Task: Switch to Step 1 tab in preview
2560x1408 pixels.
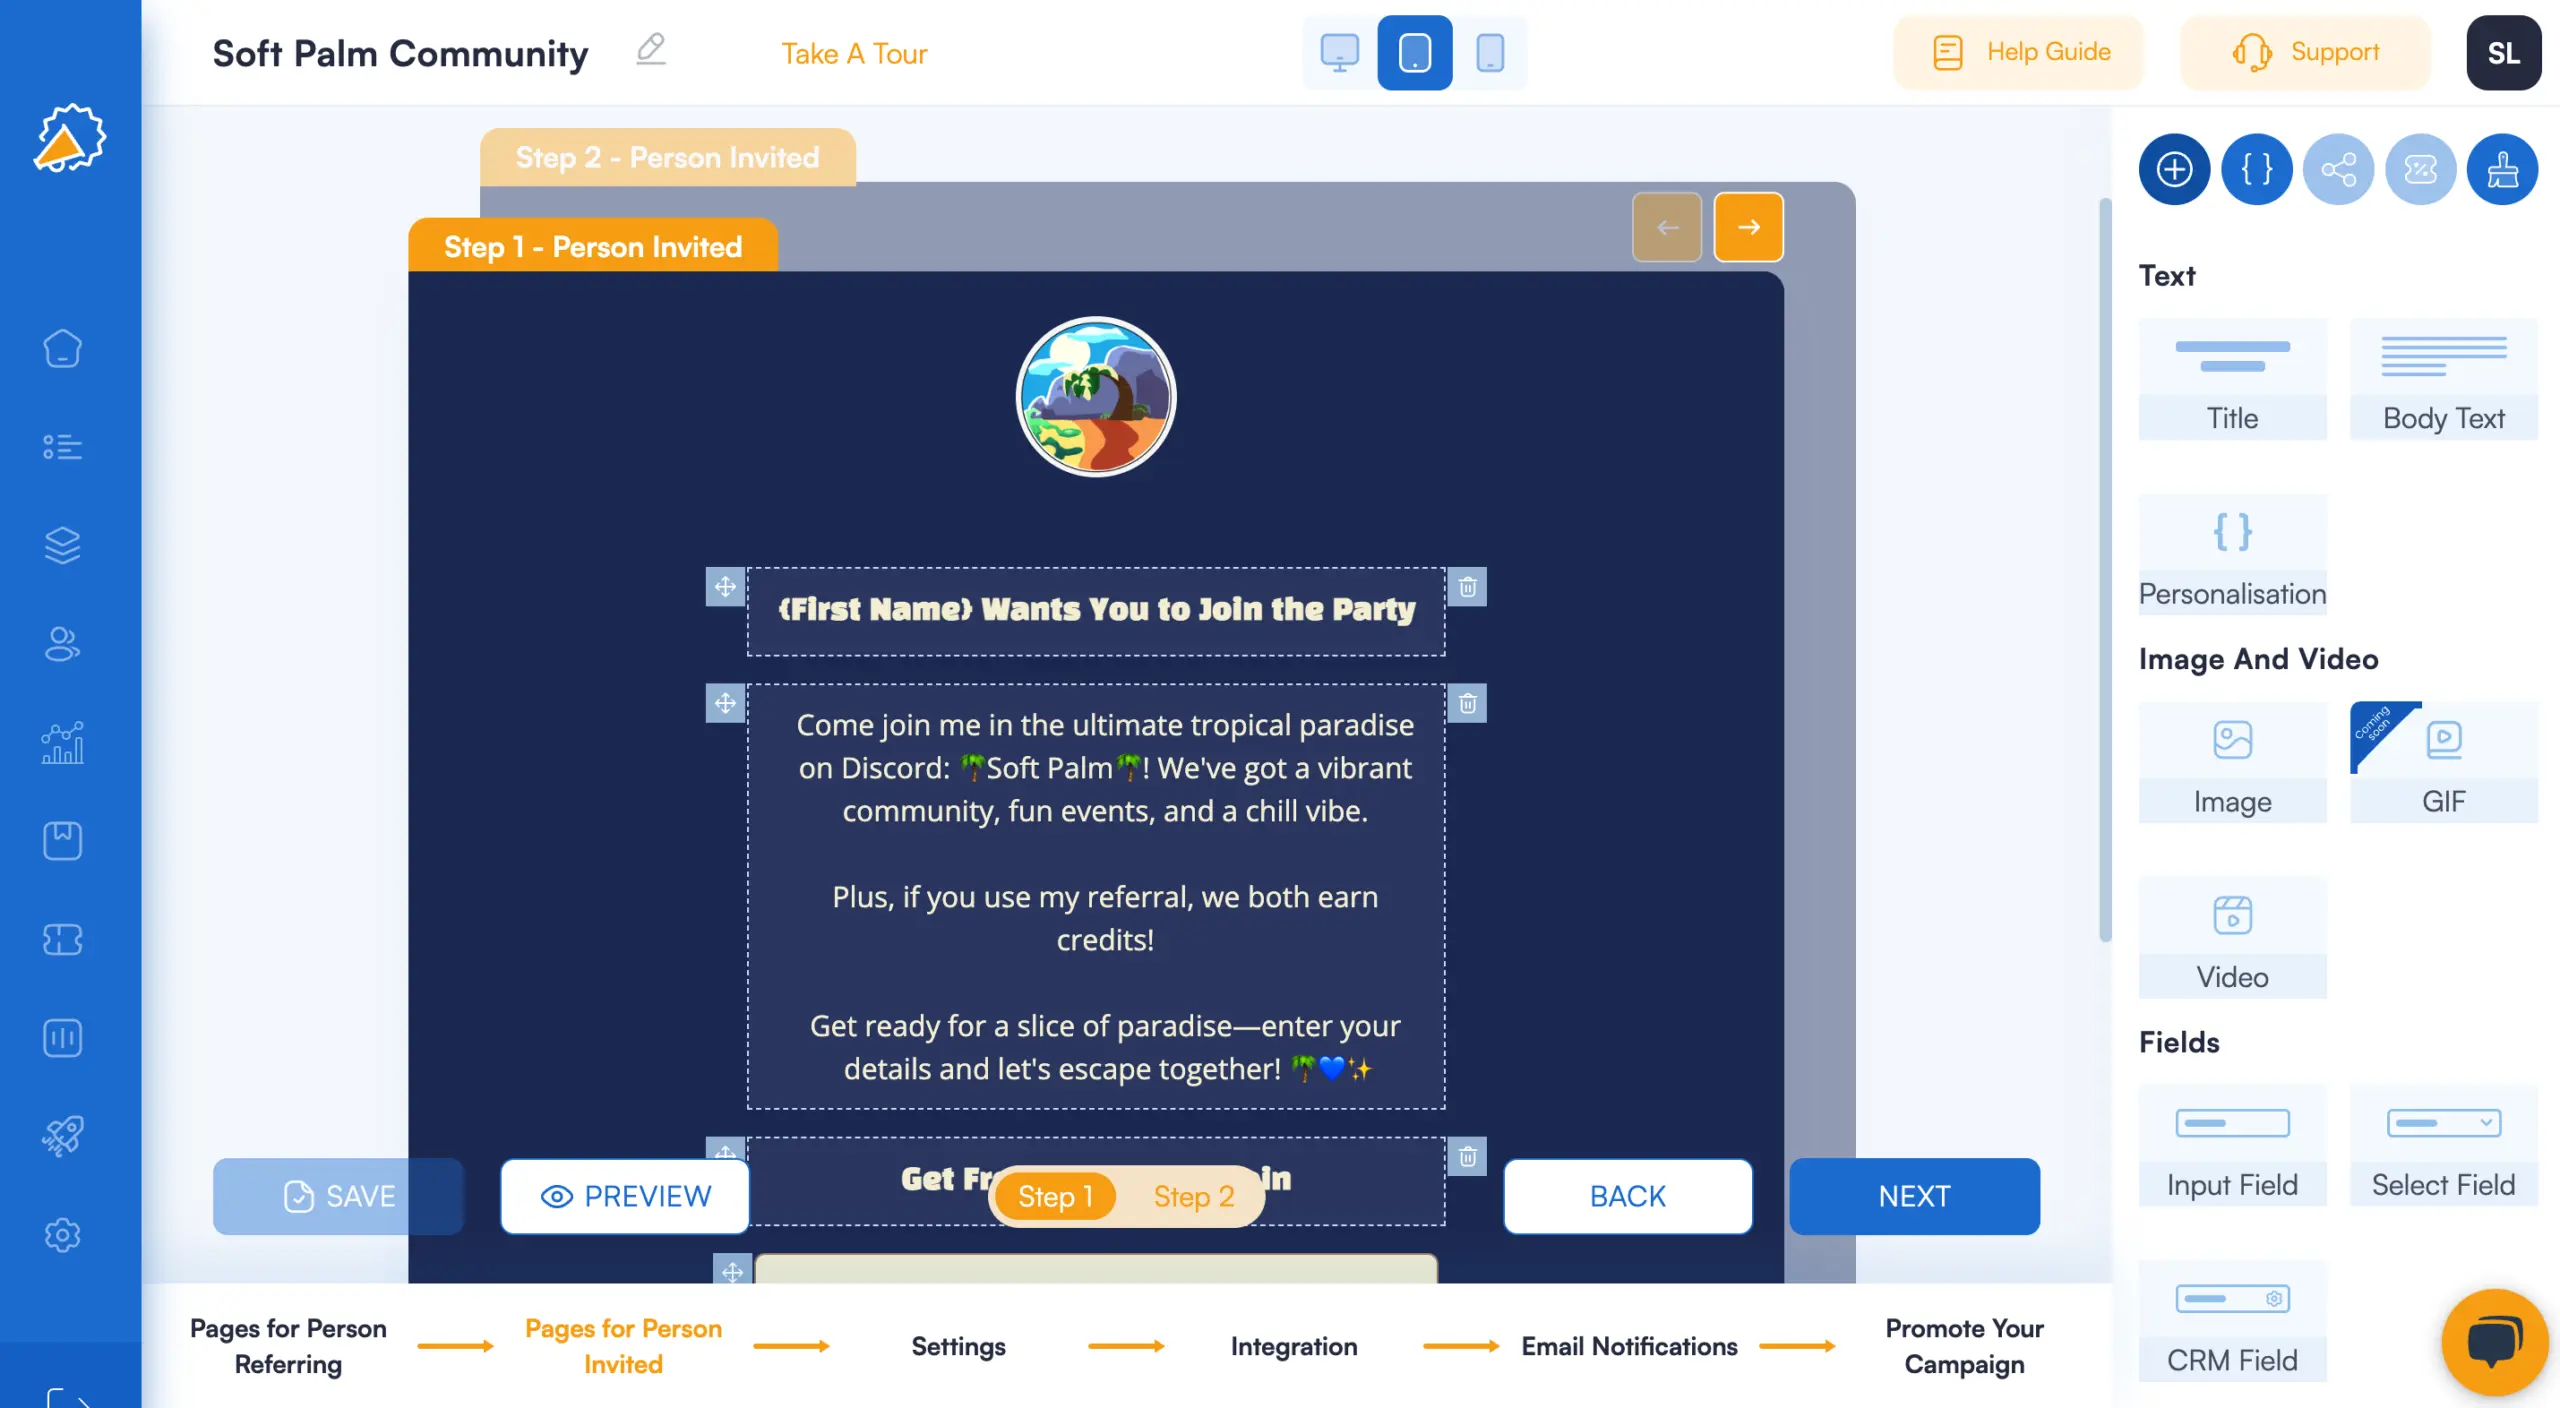Action: (x=1052, y=1195)
